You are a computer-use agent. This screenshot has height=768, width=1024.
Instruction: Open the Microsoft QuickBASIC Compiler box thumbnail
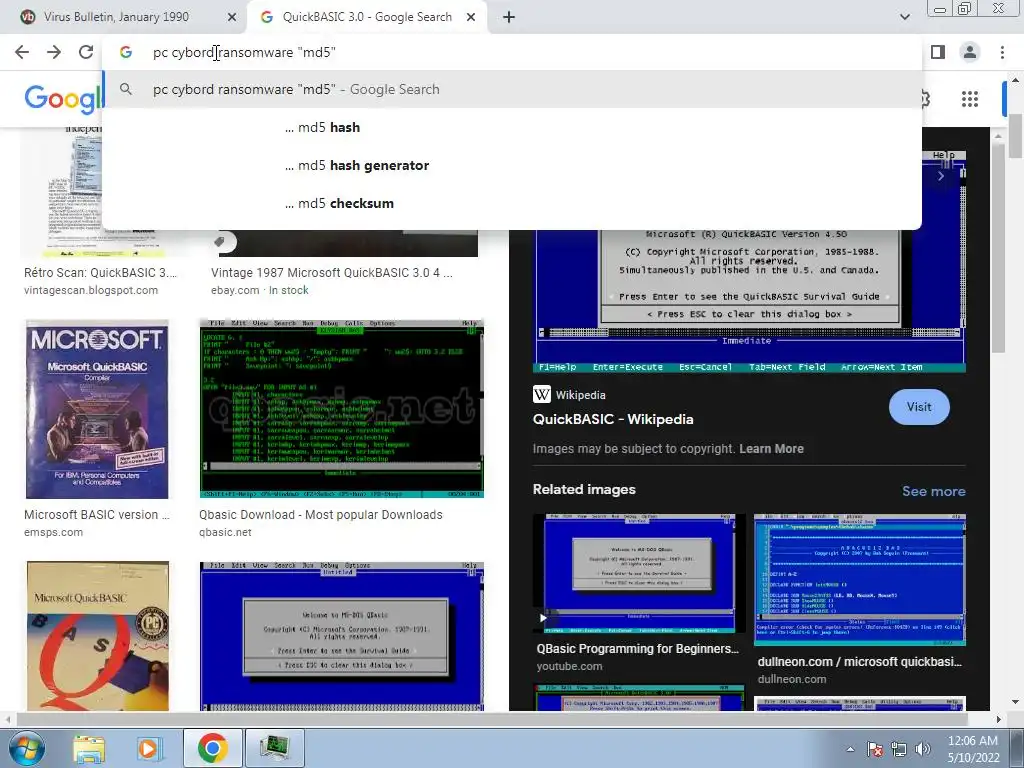coord(97,409)
